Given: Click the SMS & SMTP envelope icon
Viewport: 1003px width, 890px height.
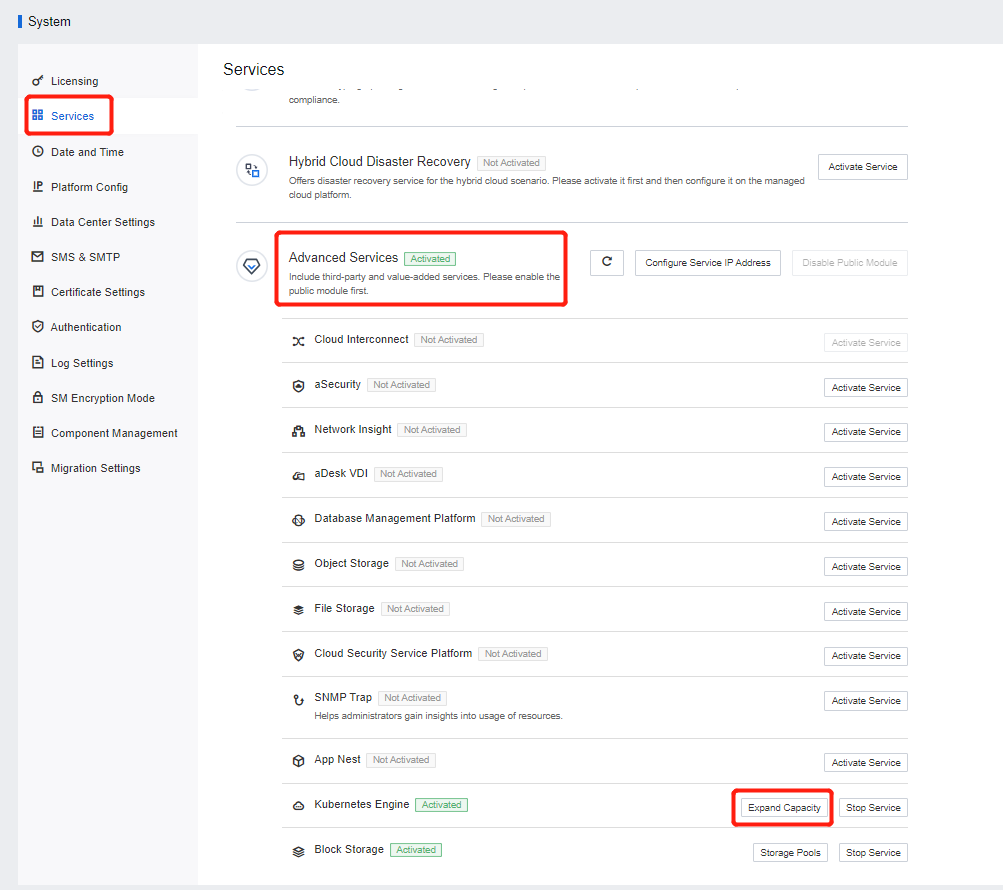Looking at the screenshot, I should [38, 257].
